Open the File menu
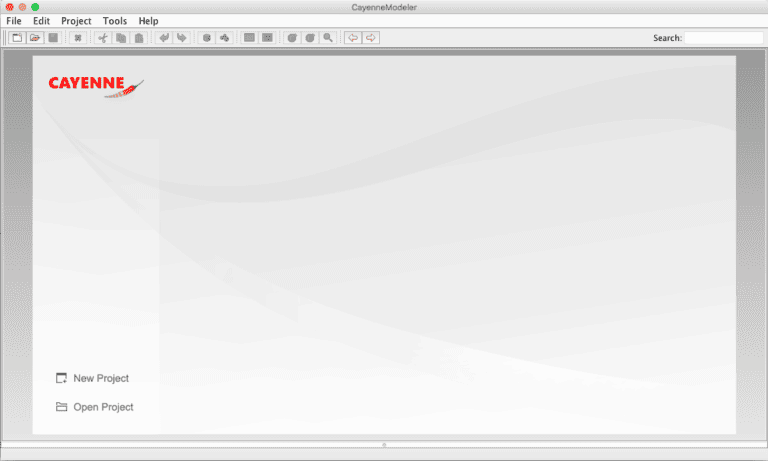Image resolution: width=768 pixels, height=461 pixels. (14, 21)
